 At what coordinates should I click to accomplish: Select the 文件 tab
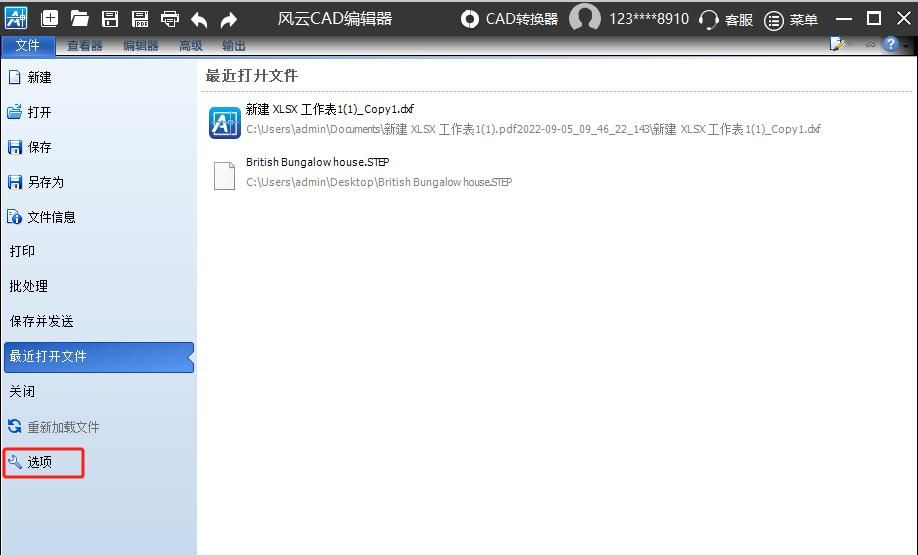coord(28,45)
